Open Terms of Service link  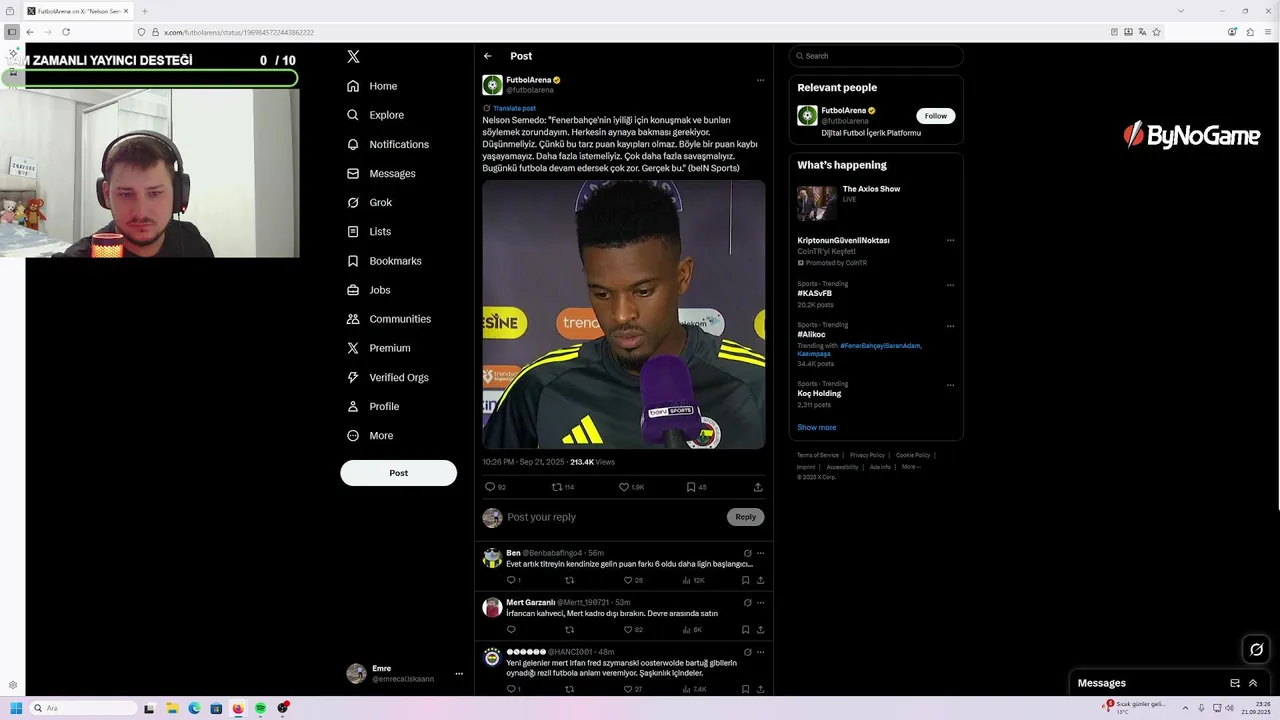coord(818,455)
